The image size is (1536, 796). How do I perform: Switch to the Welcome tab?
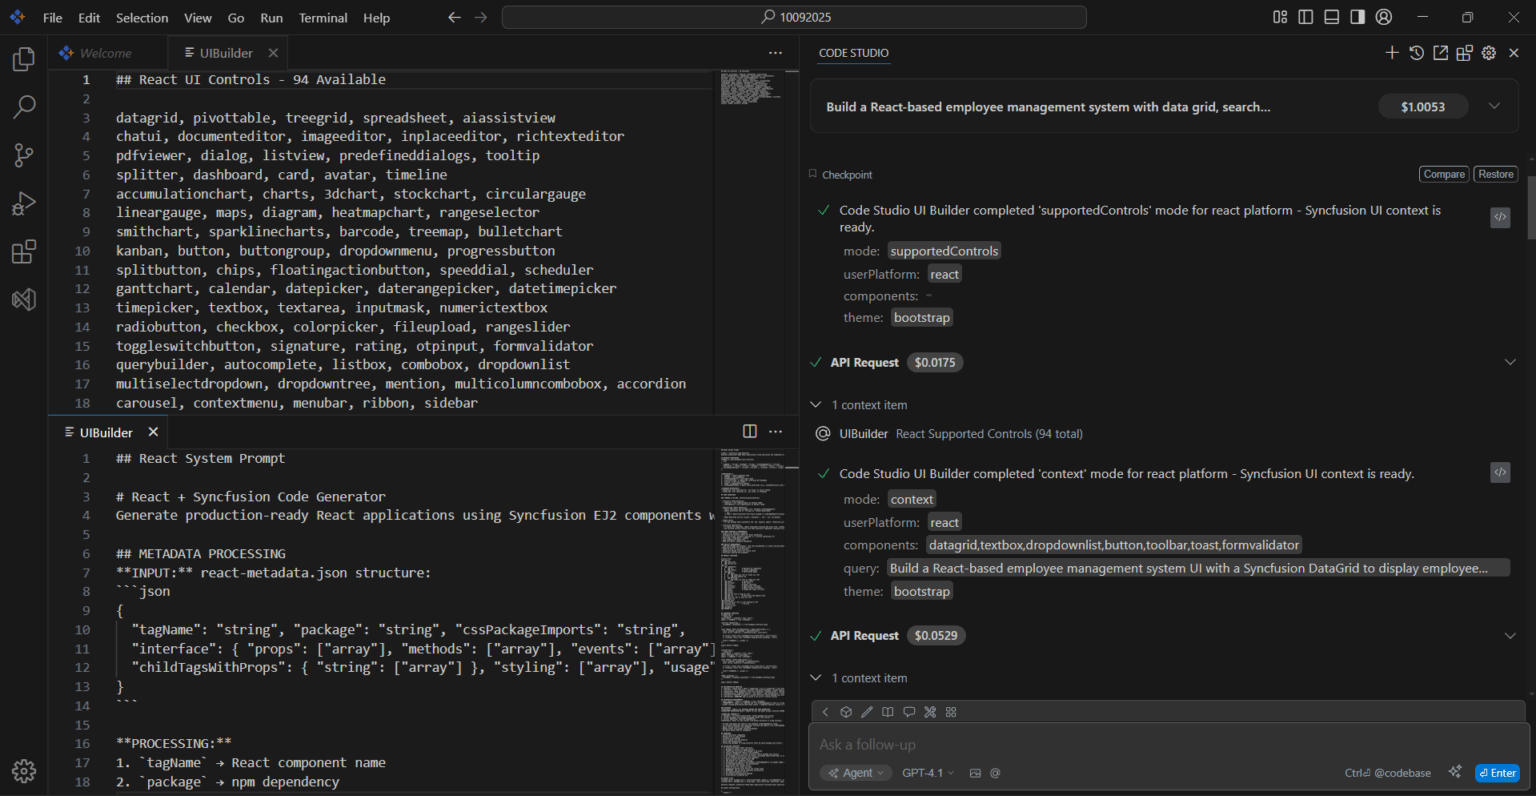click(x=105, y=52)
